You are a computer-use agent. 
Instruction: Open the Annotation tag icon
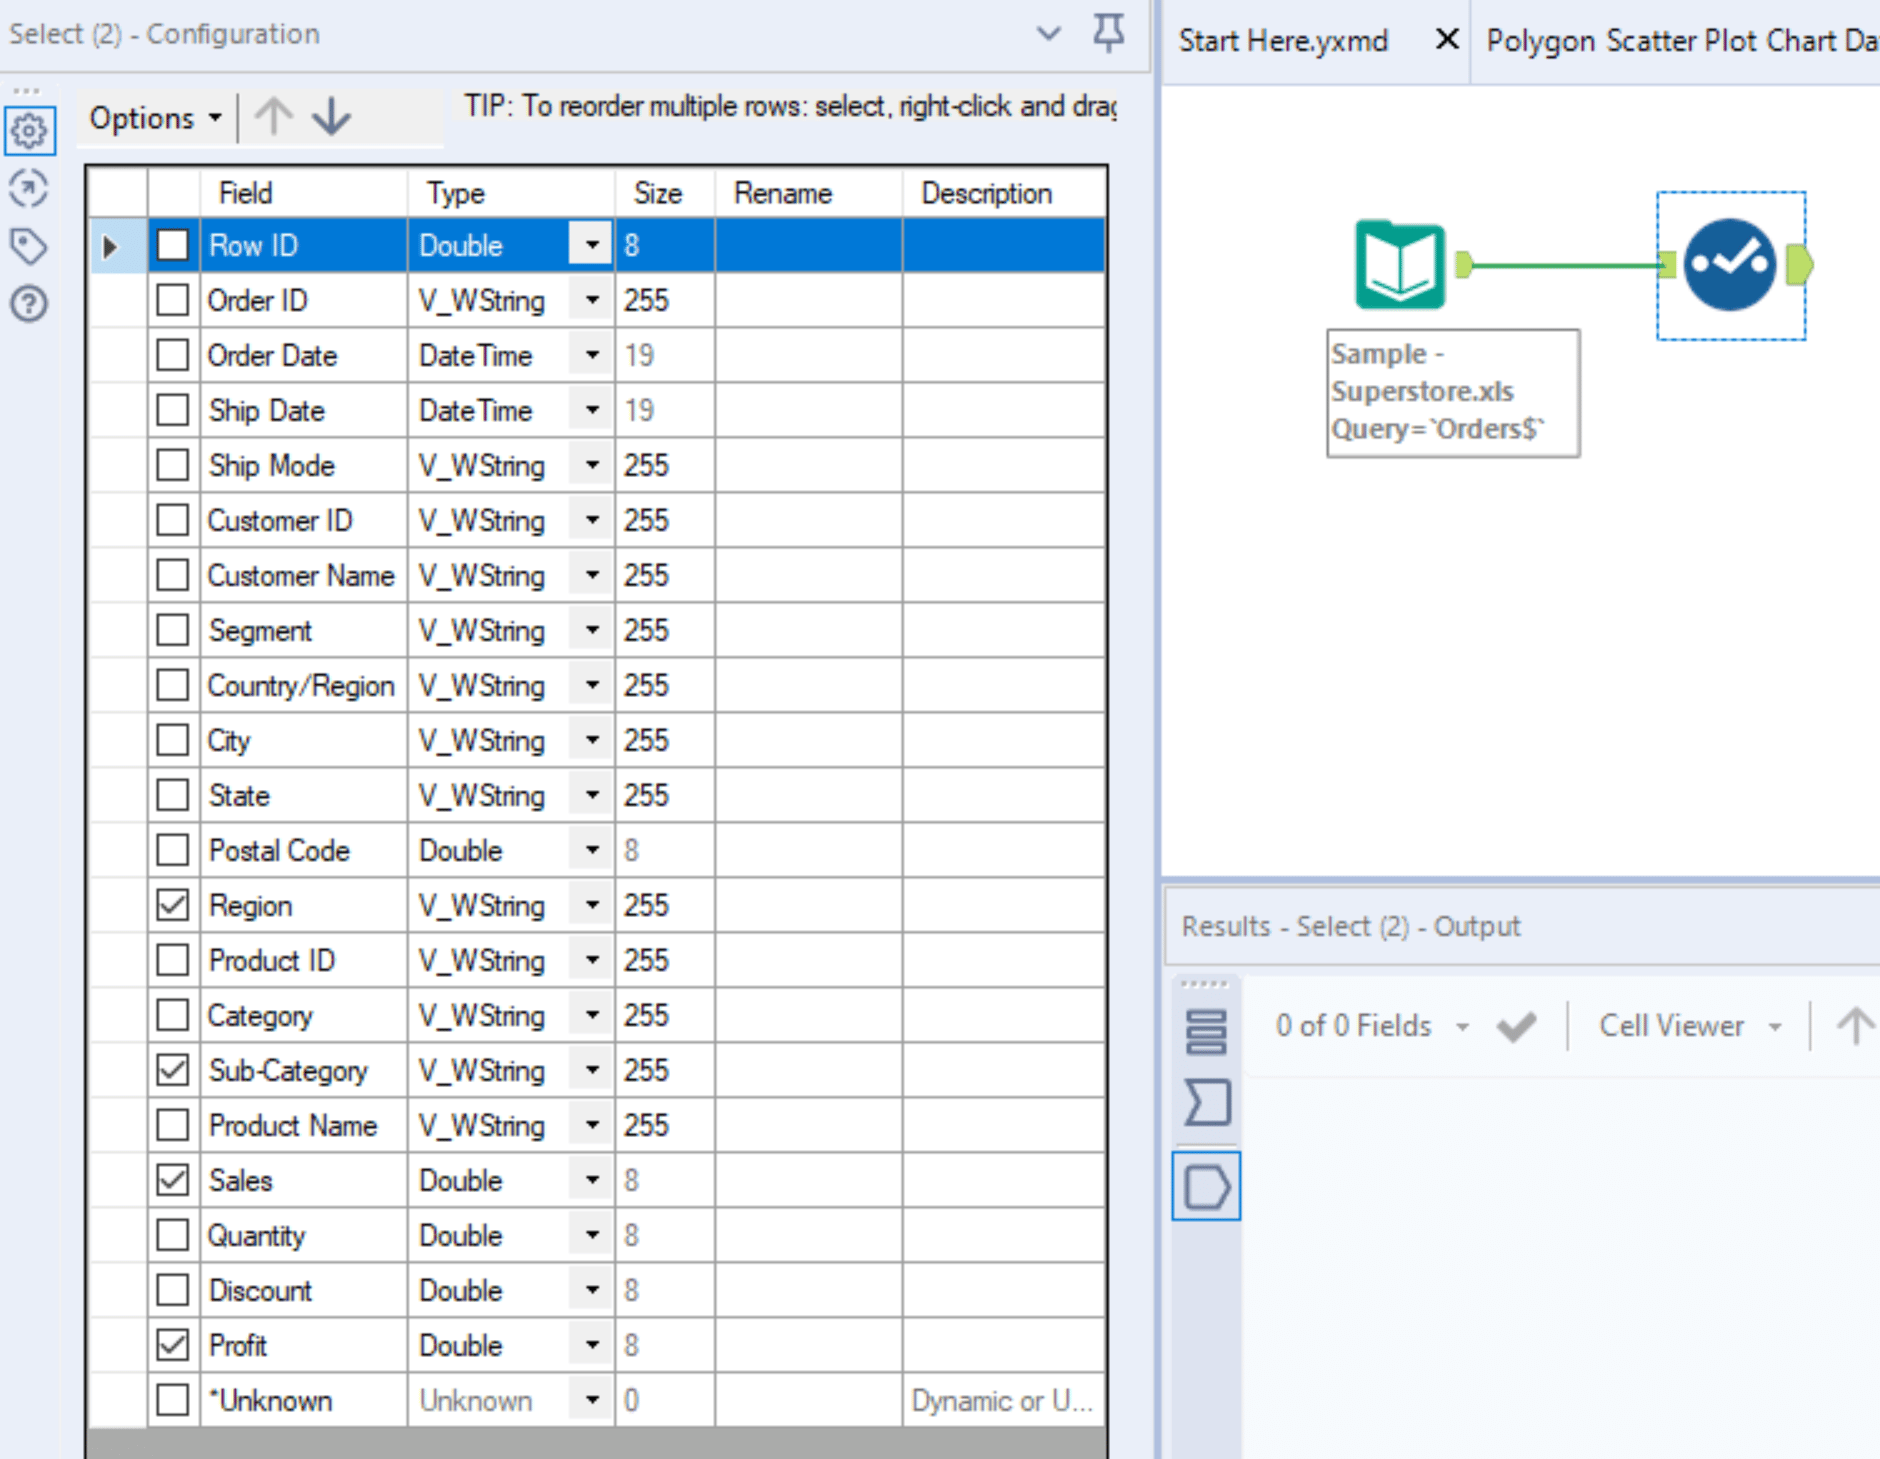coord(29,246)
